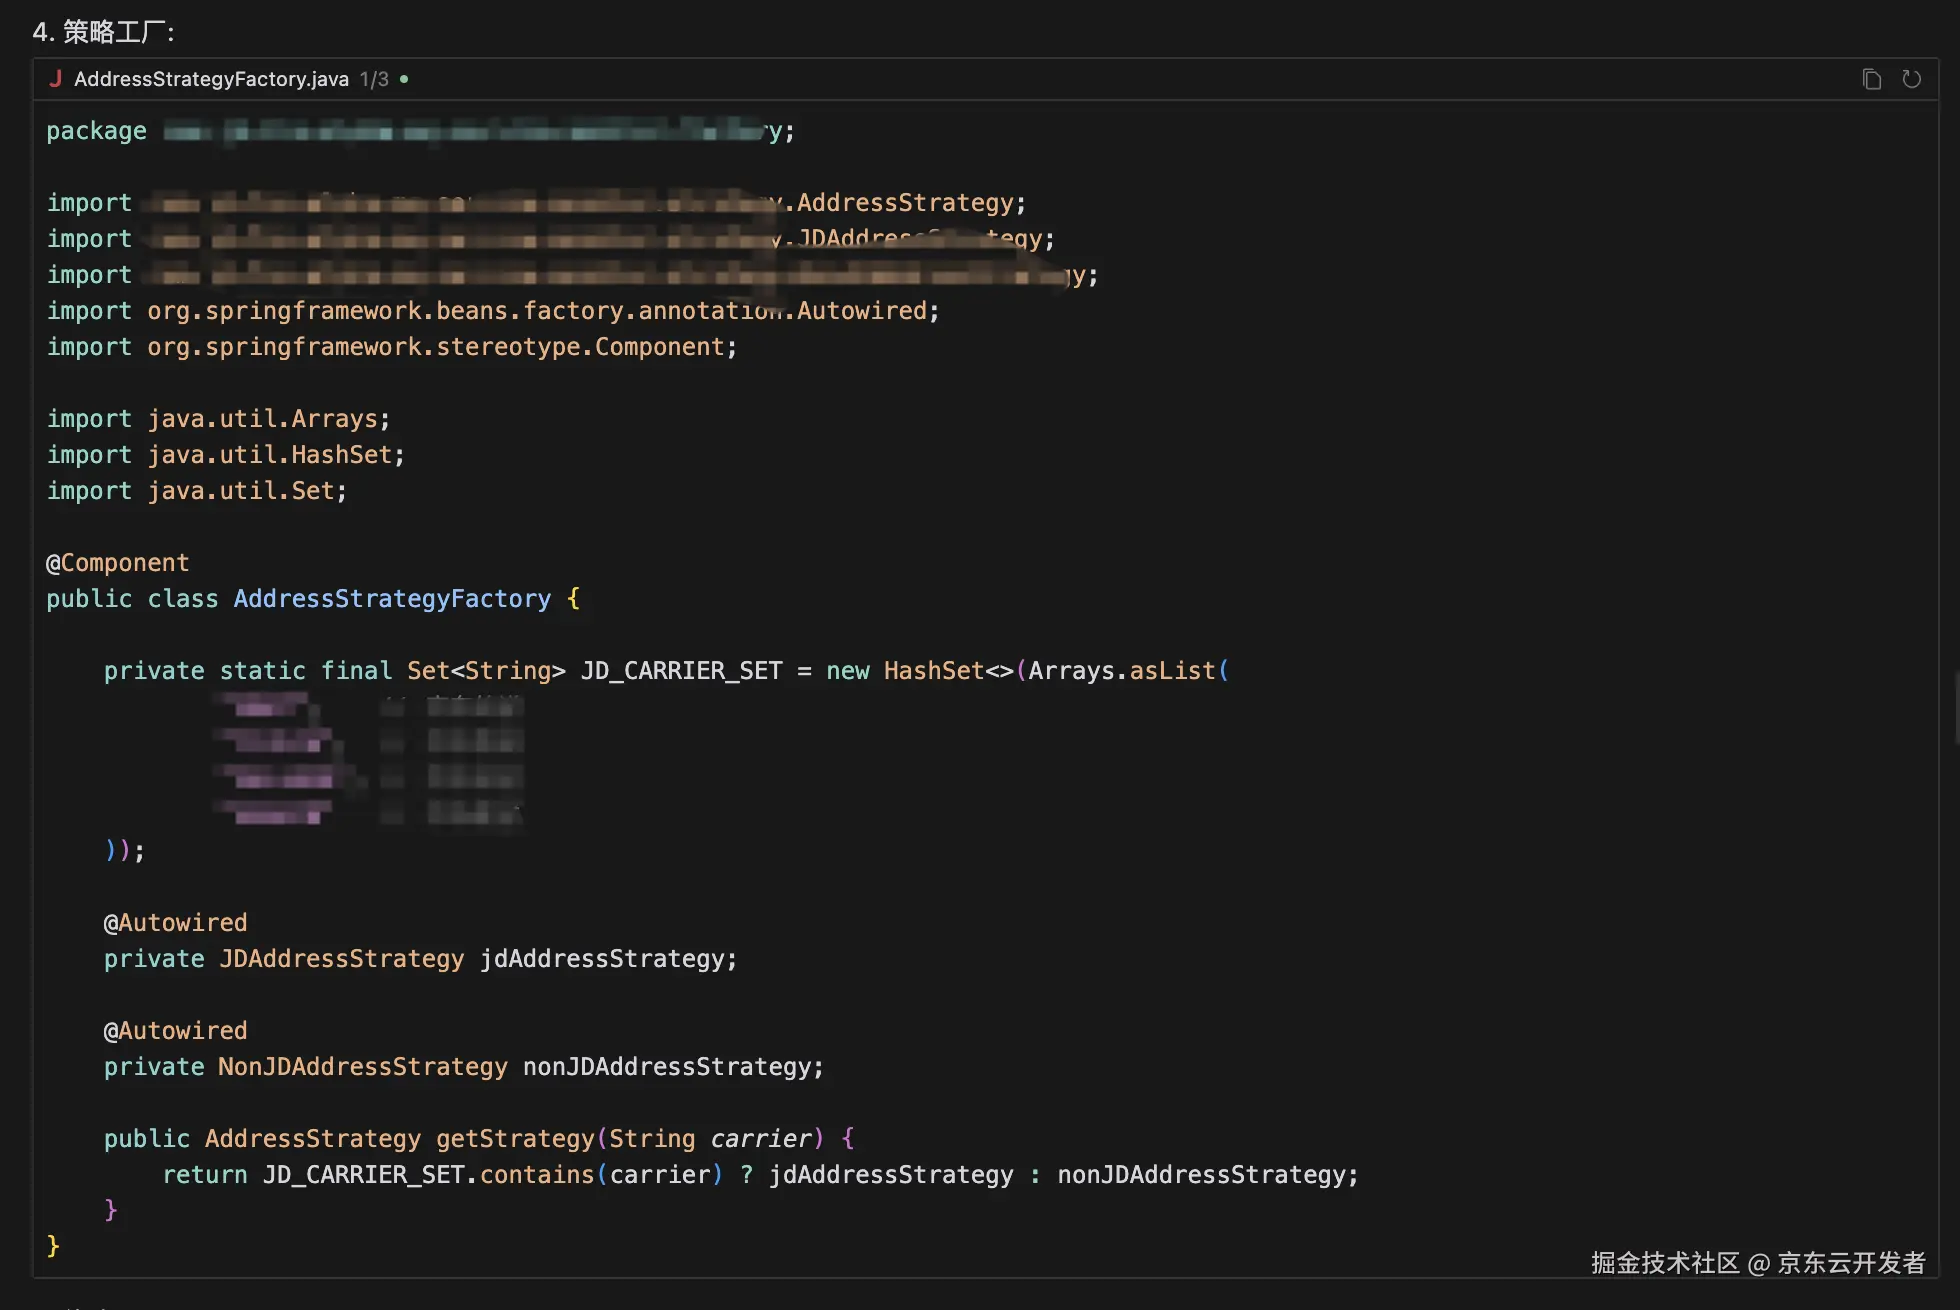
Task: Open the AddressStrategyFactory.java file name
Action: [x=211, y=79]
